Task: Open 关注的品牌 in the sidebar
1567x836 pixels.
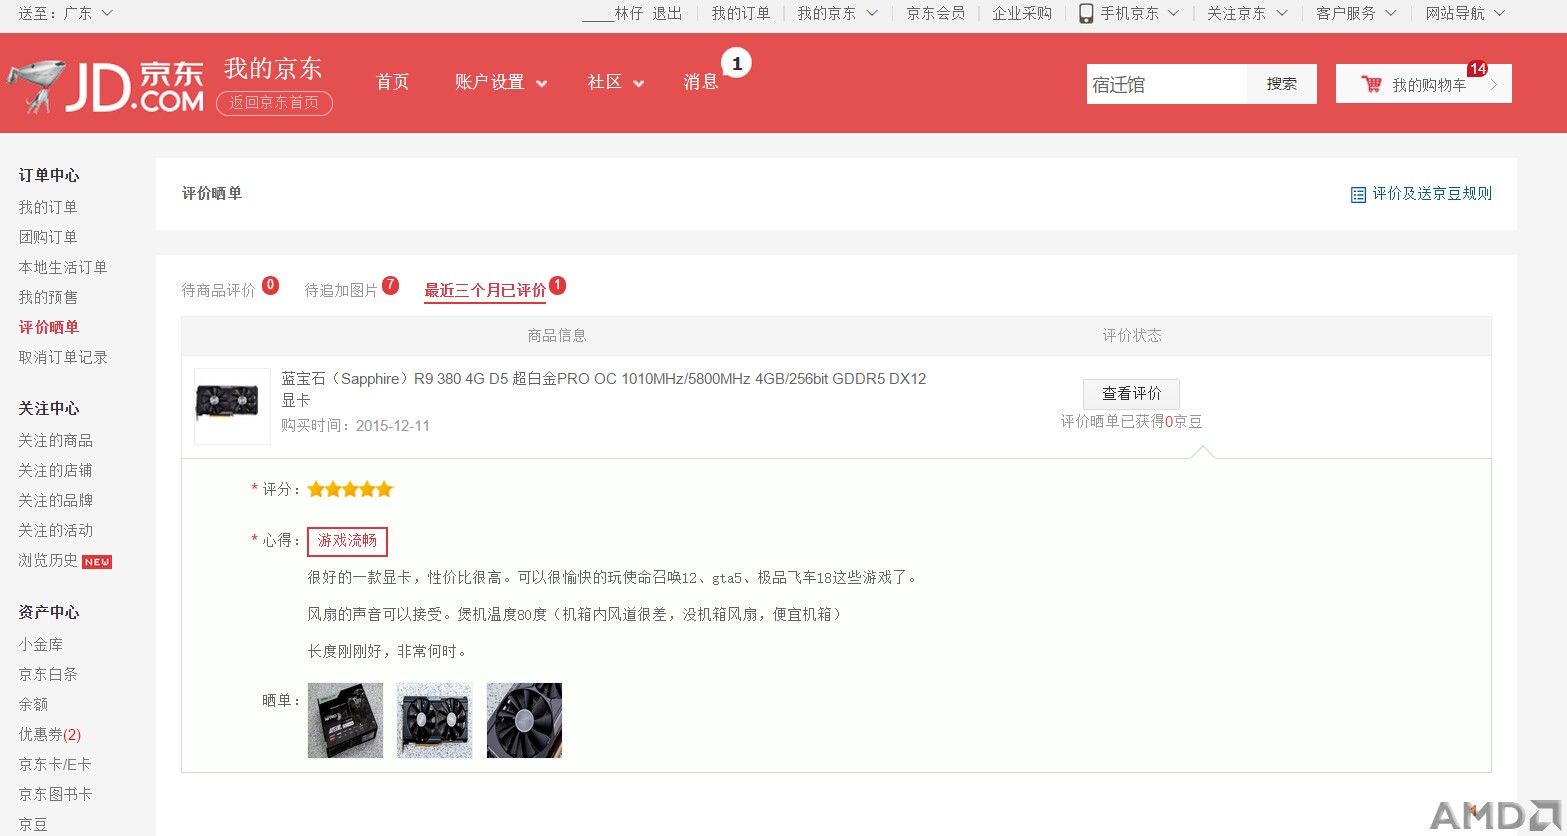Action: tap(55, 500)
